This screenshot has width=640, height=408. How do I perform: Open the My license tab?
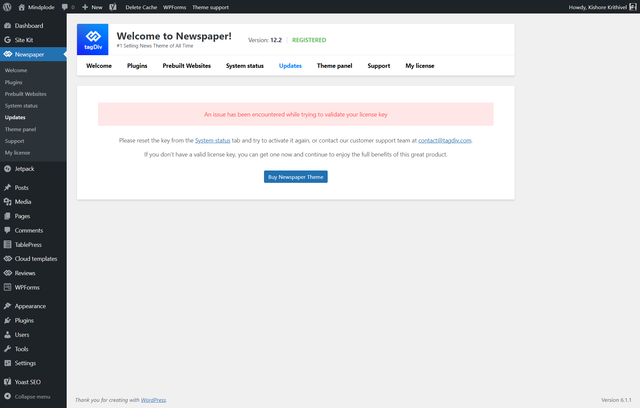point(420,66)
